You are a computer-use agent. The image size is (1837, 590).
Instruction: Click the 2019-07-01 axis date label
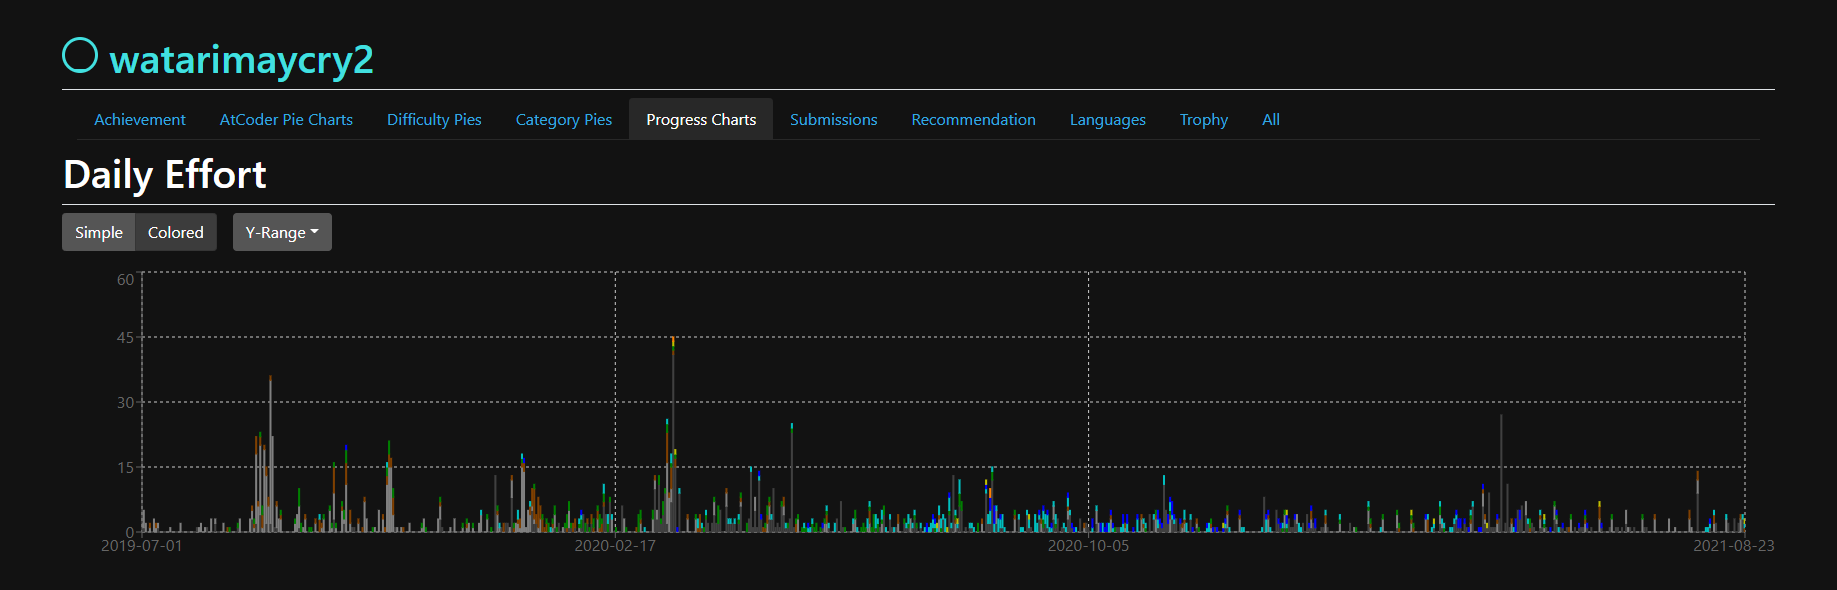coord(142,546)
